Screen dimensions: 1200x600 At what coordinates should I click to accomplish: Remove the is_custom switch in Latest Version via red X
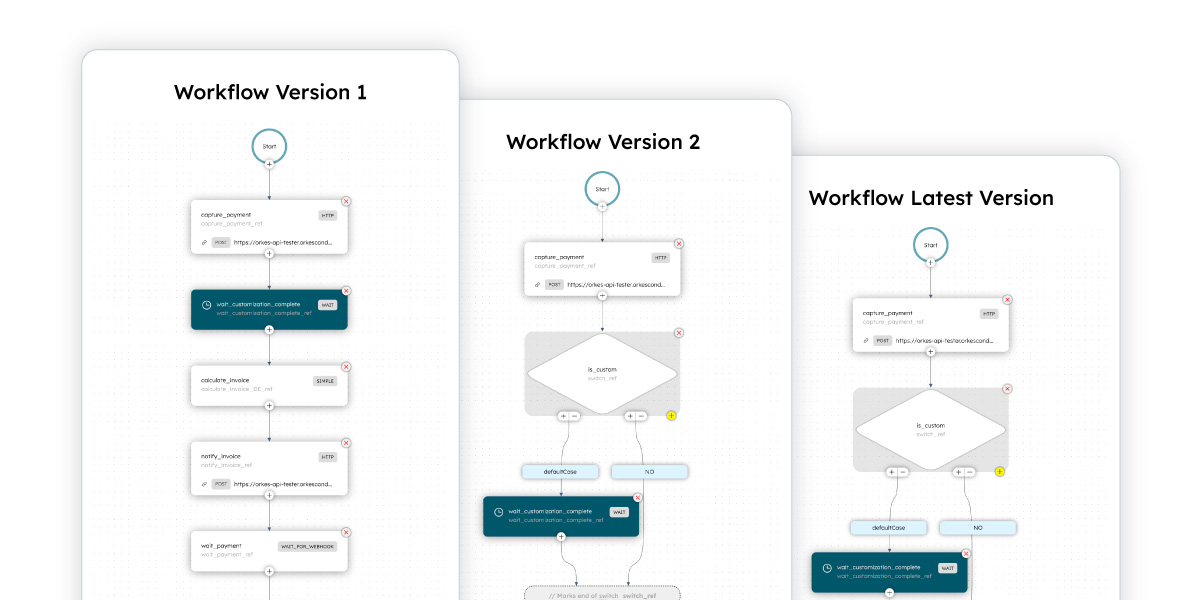coord(1006,387)
